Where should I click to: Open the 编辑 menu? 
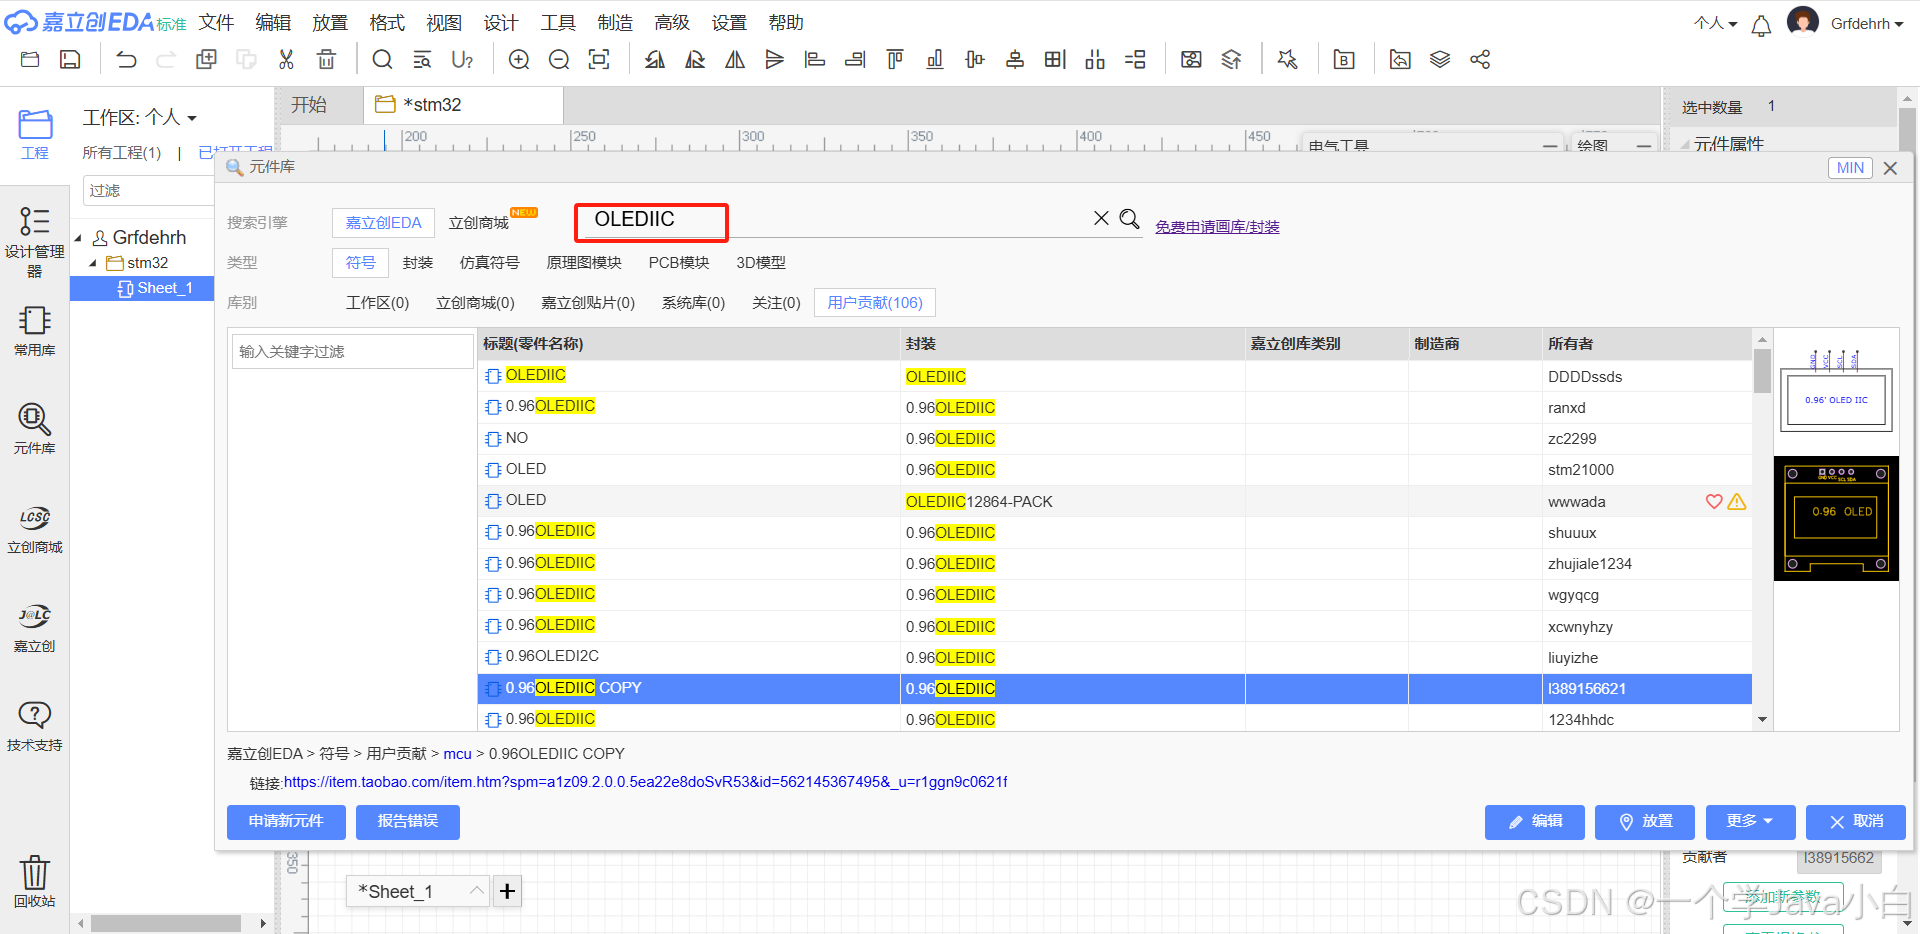pos(273,23)
